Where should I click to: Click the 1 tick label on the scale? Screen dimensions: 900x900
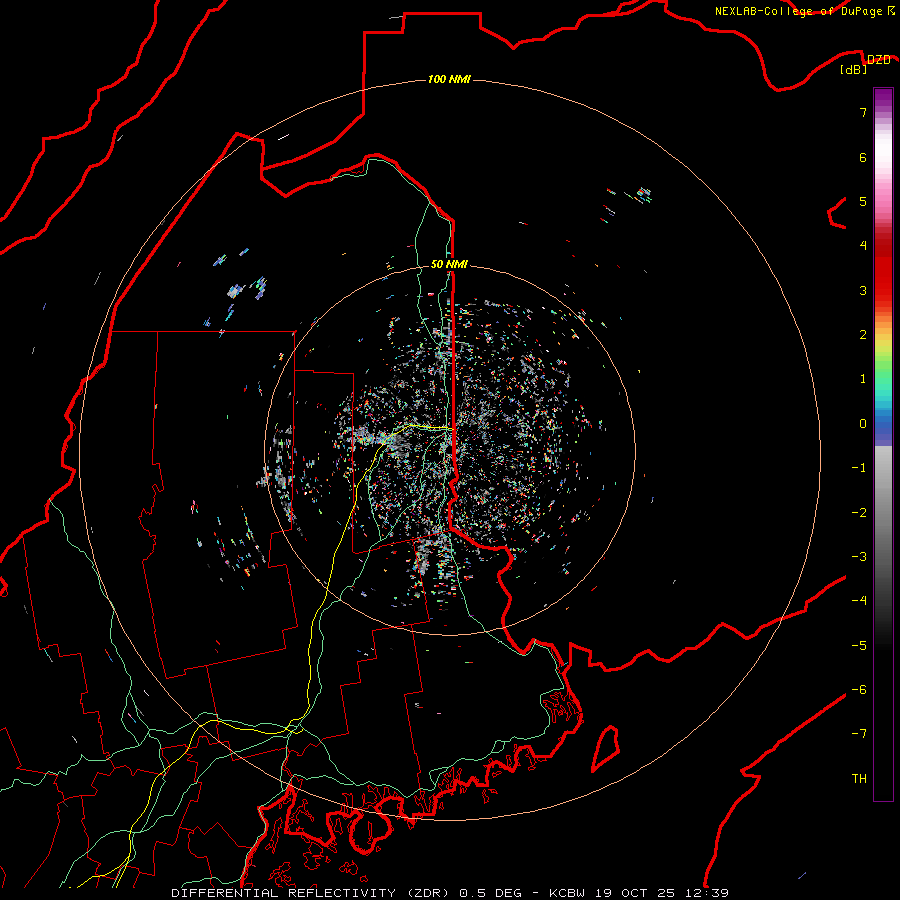863,379
